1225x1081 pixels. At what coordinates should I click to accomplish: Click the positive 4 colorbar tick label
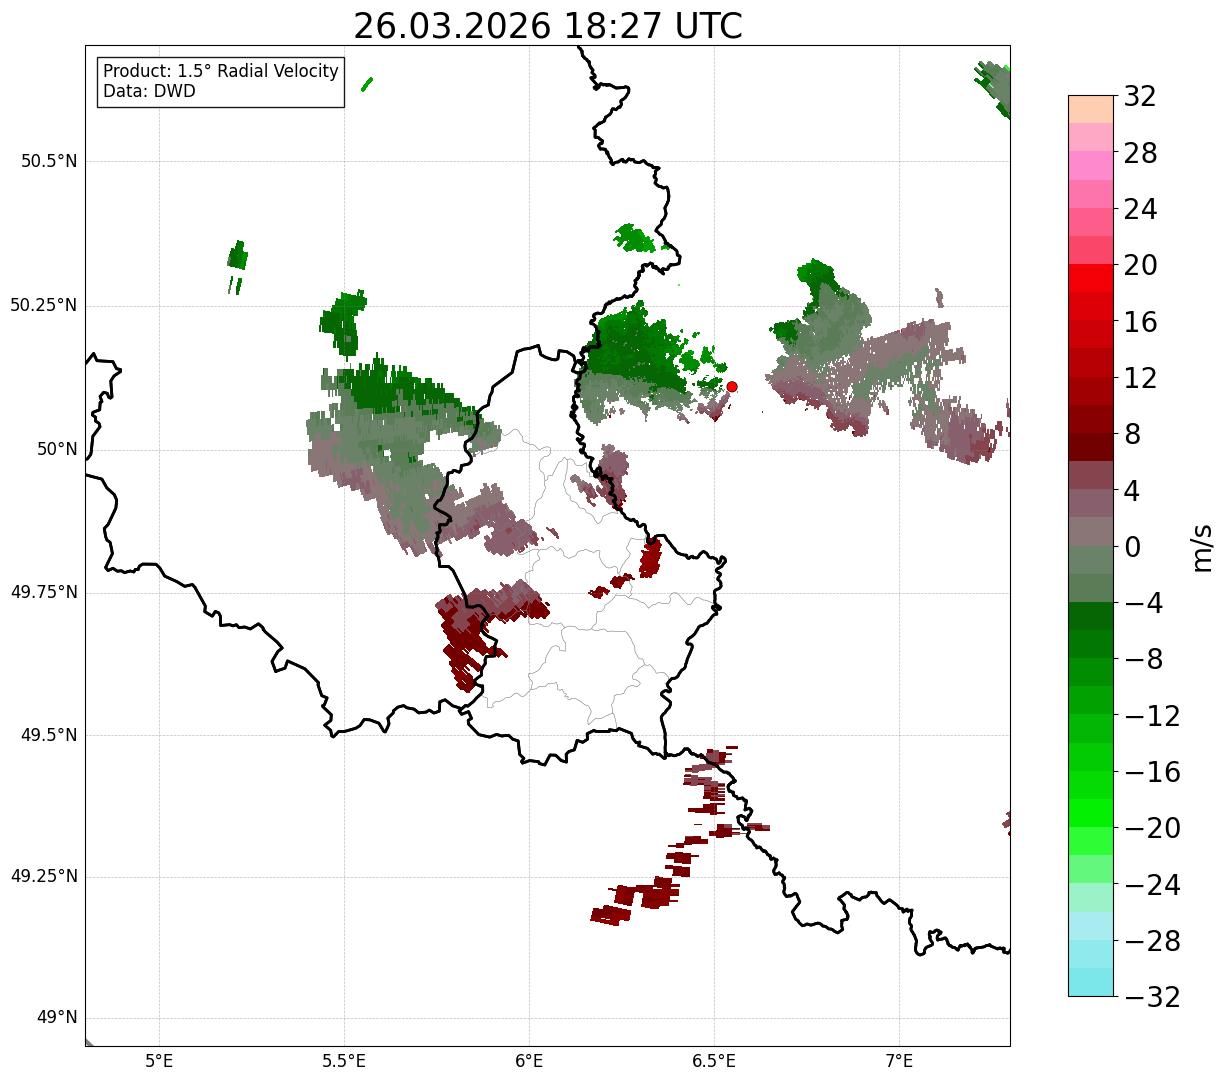point(1132,491)
